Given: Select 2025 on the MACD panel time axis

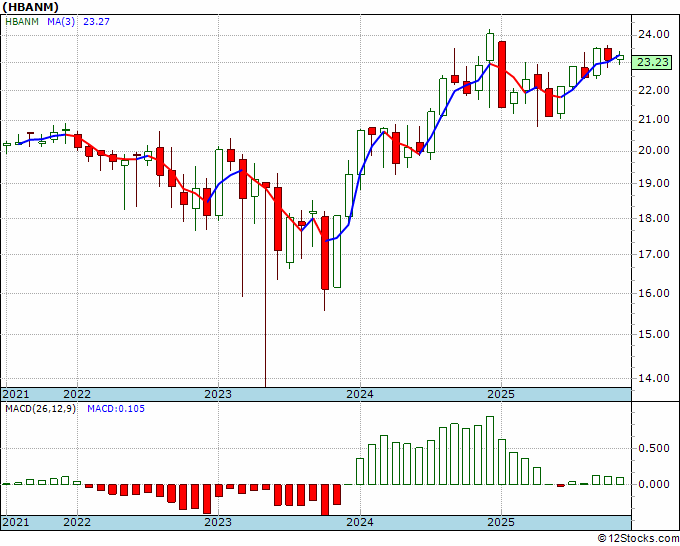Looking at the screenshot, I should click(x=501, y=522).
